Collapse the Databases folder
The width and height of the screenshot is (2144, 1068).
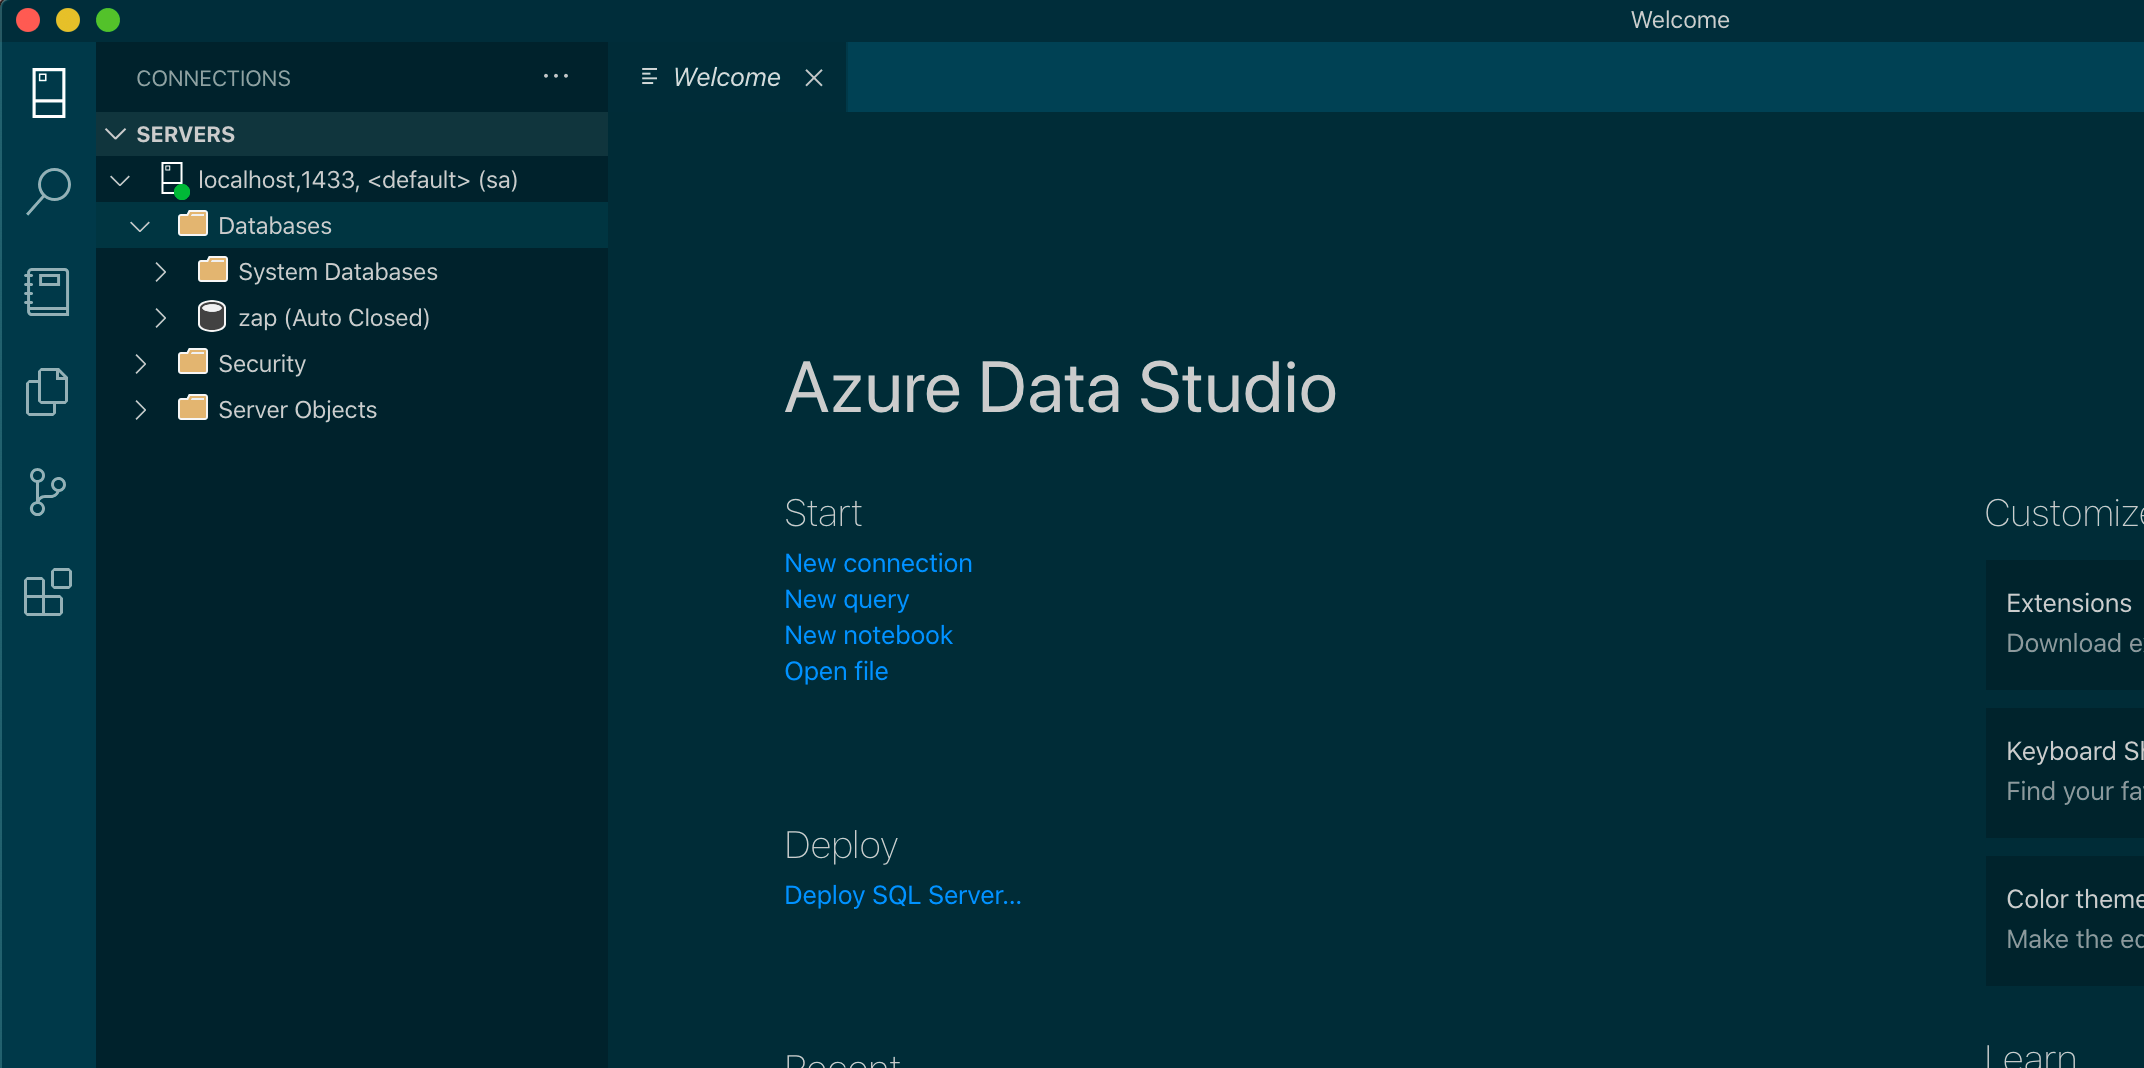[x=140, y=226]
